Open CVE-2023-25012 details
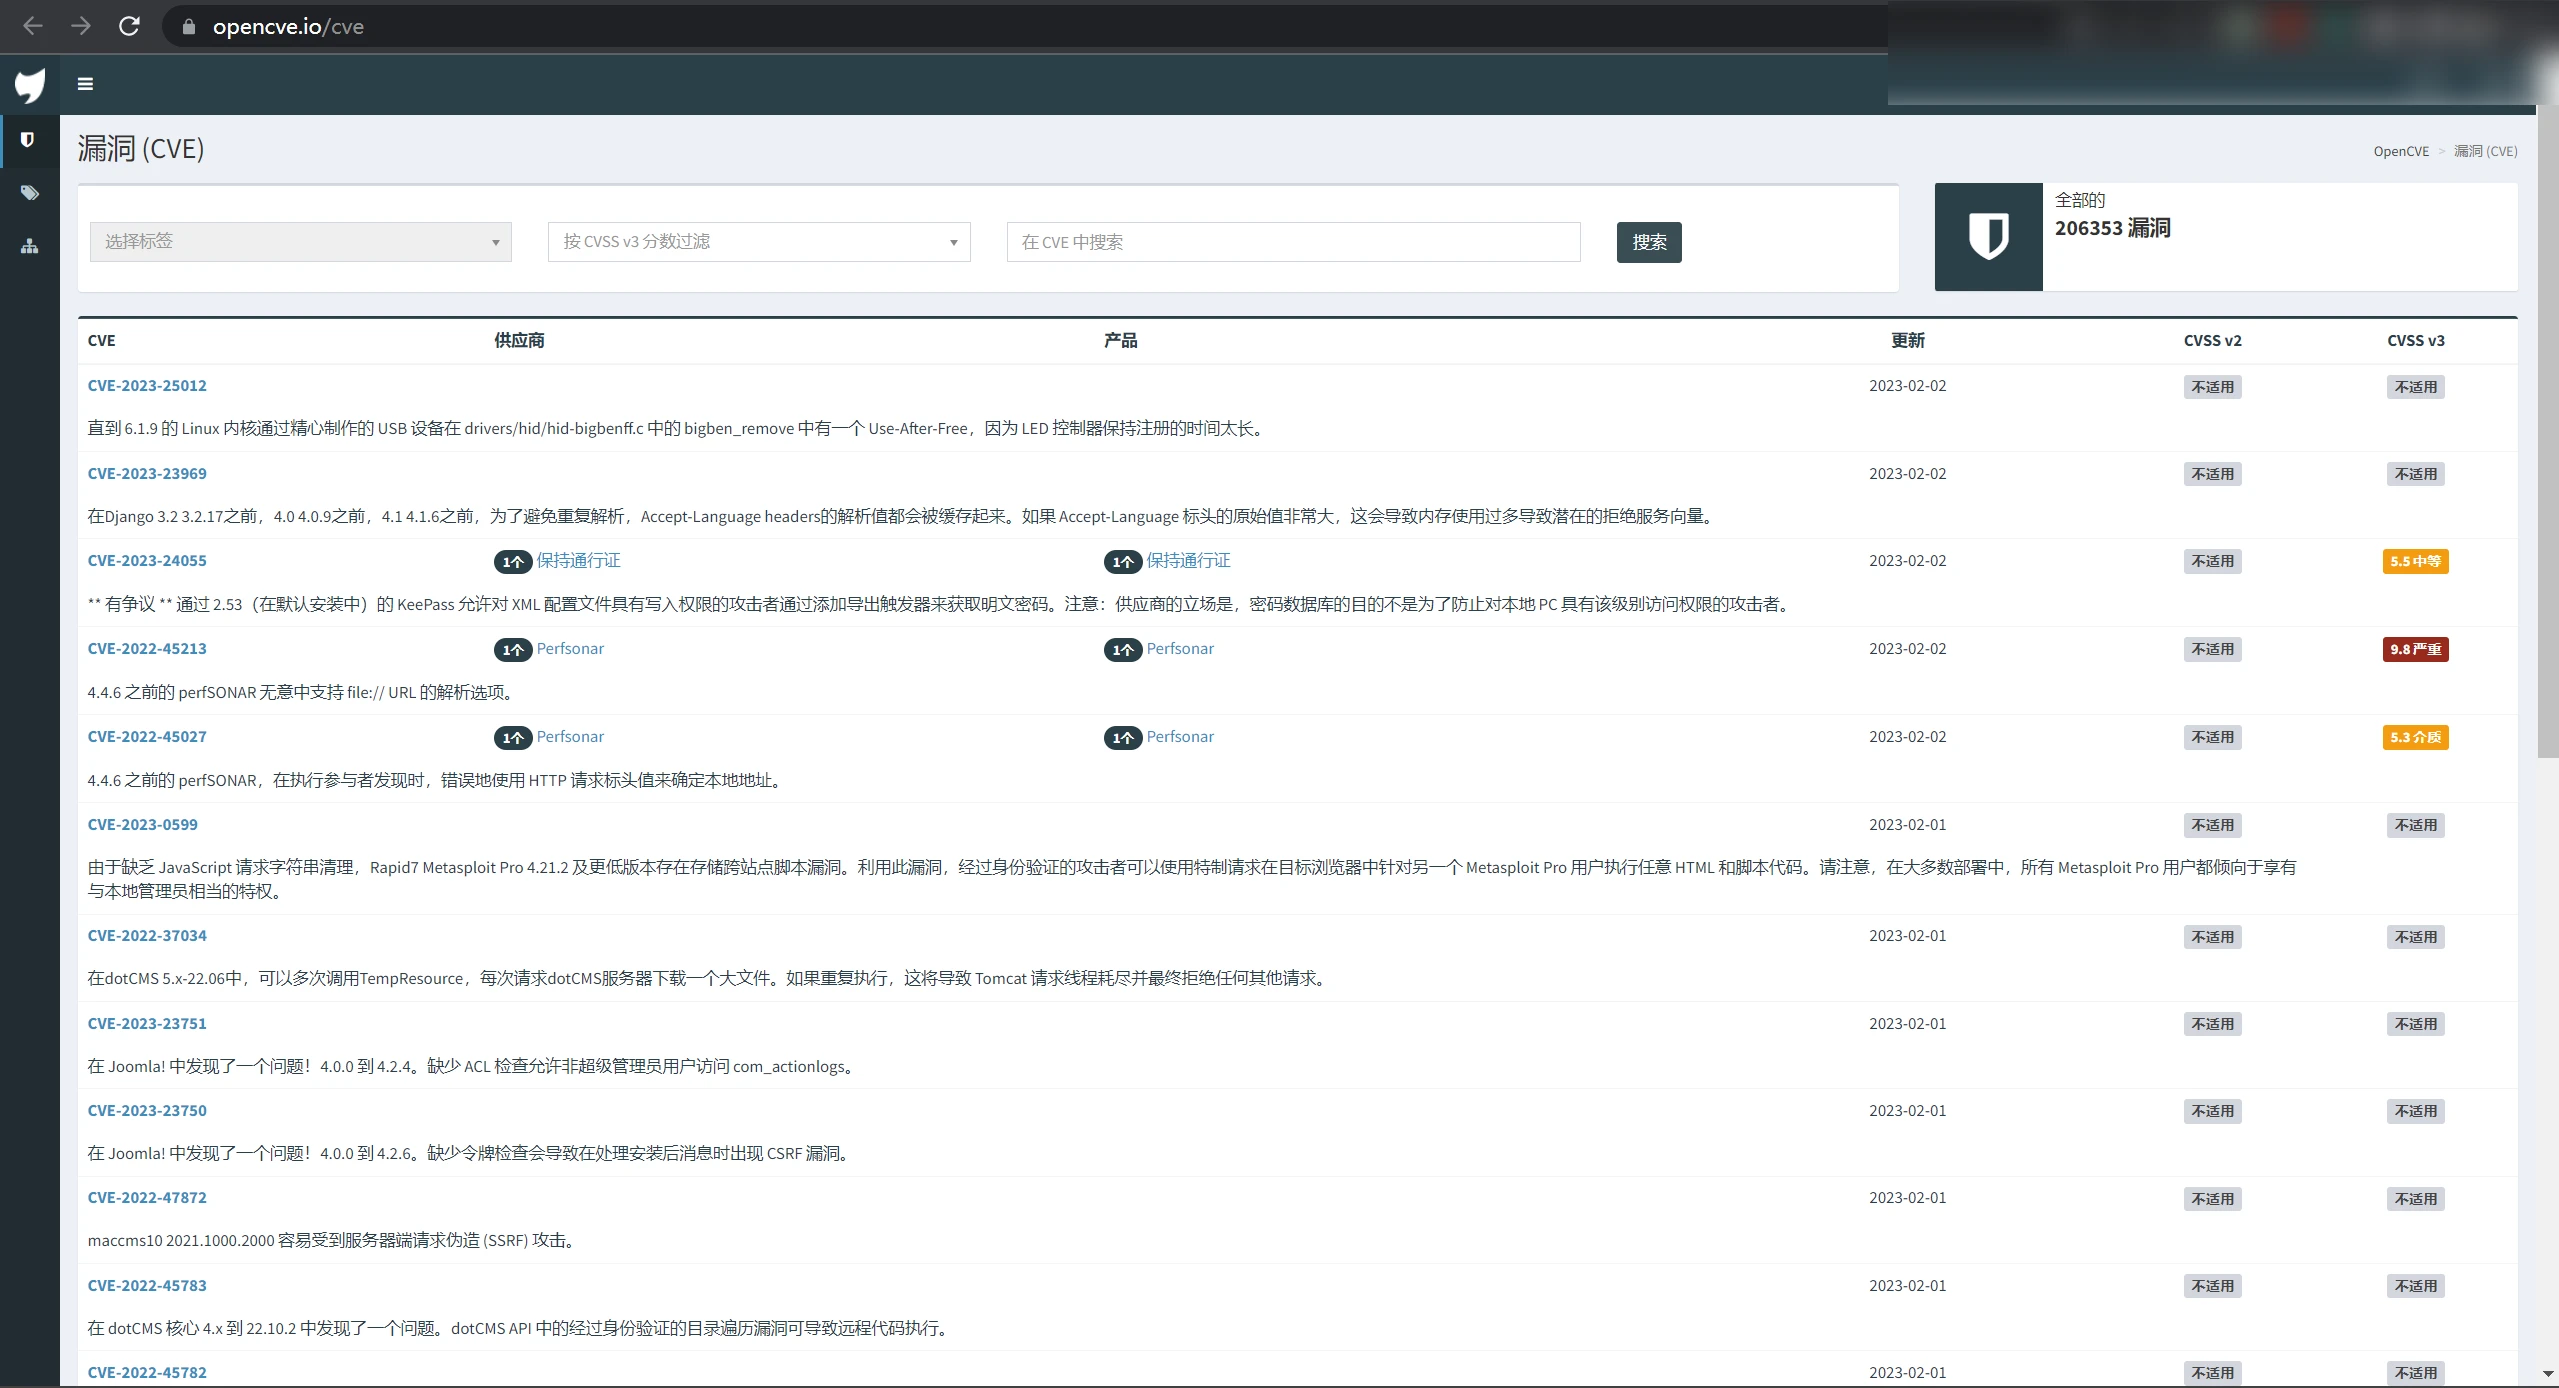2559x1388 pixels. pyautogui.click(x=147, y=386)
